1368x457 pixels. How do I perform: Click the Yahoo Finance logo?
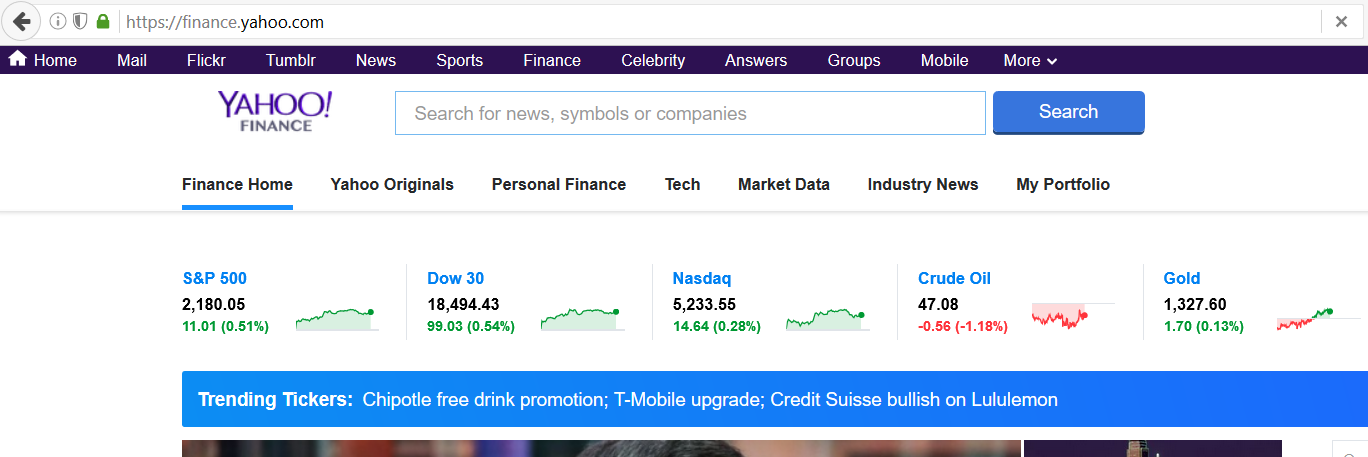tap(275, 111)
